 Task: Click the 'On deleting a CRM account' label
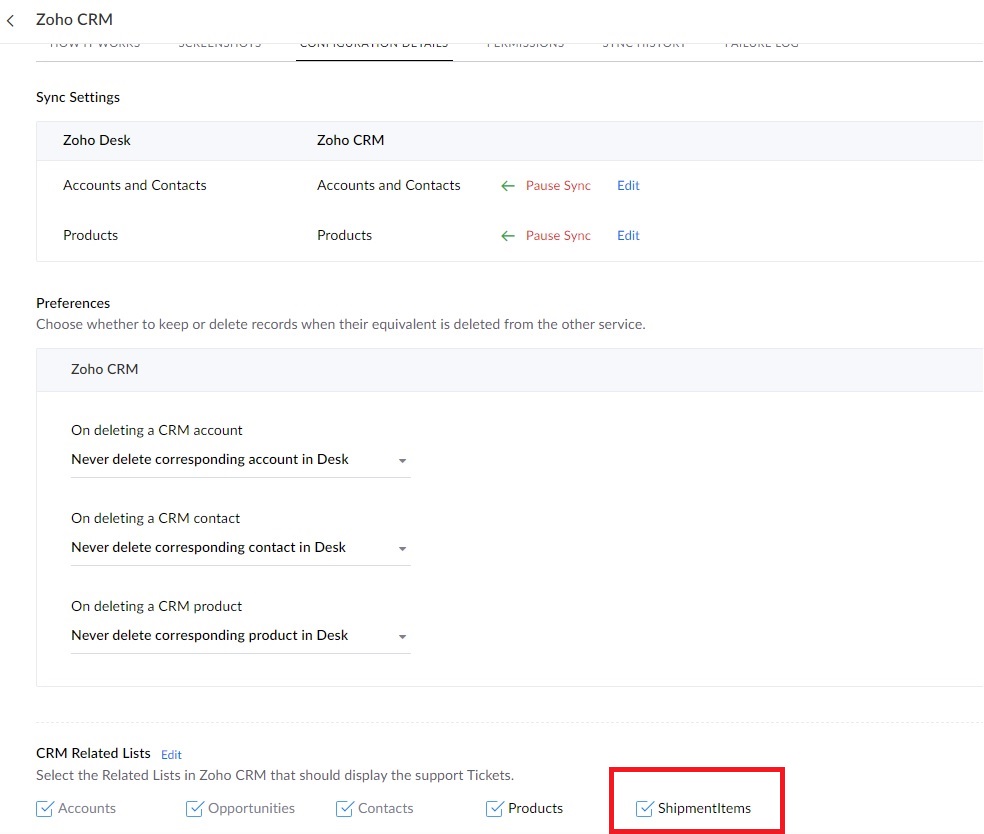pos(156,430)
